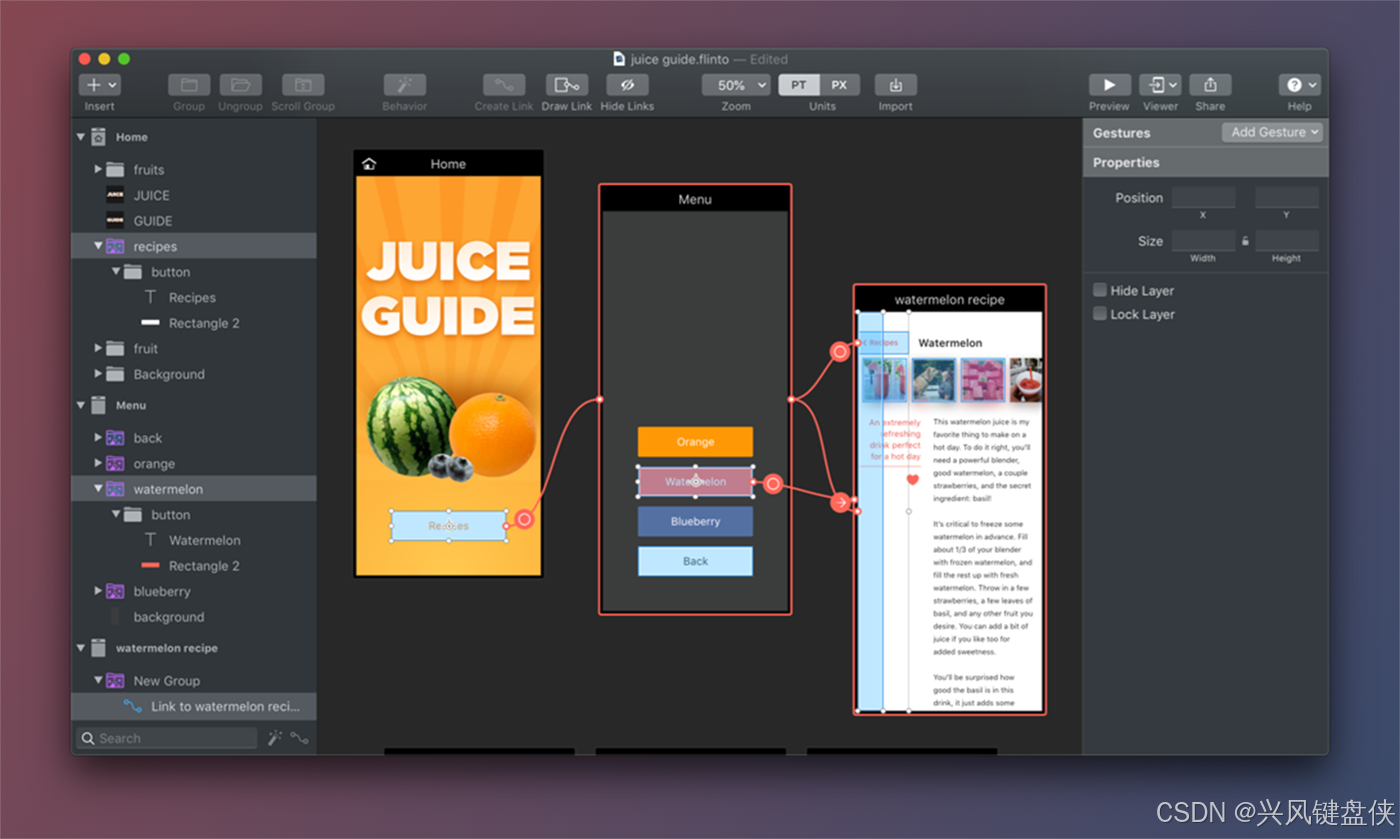
Task: Click the link handle beside Recipes button
Action: (524, 520)
